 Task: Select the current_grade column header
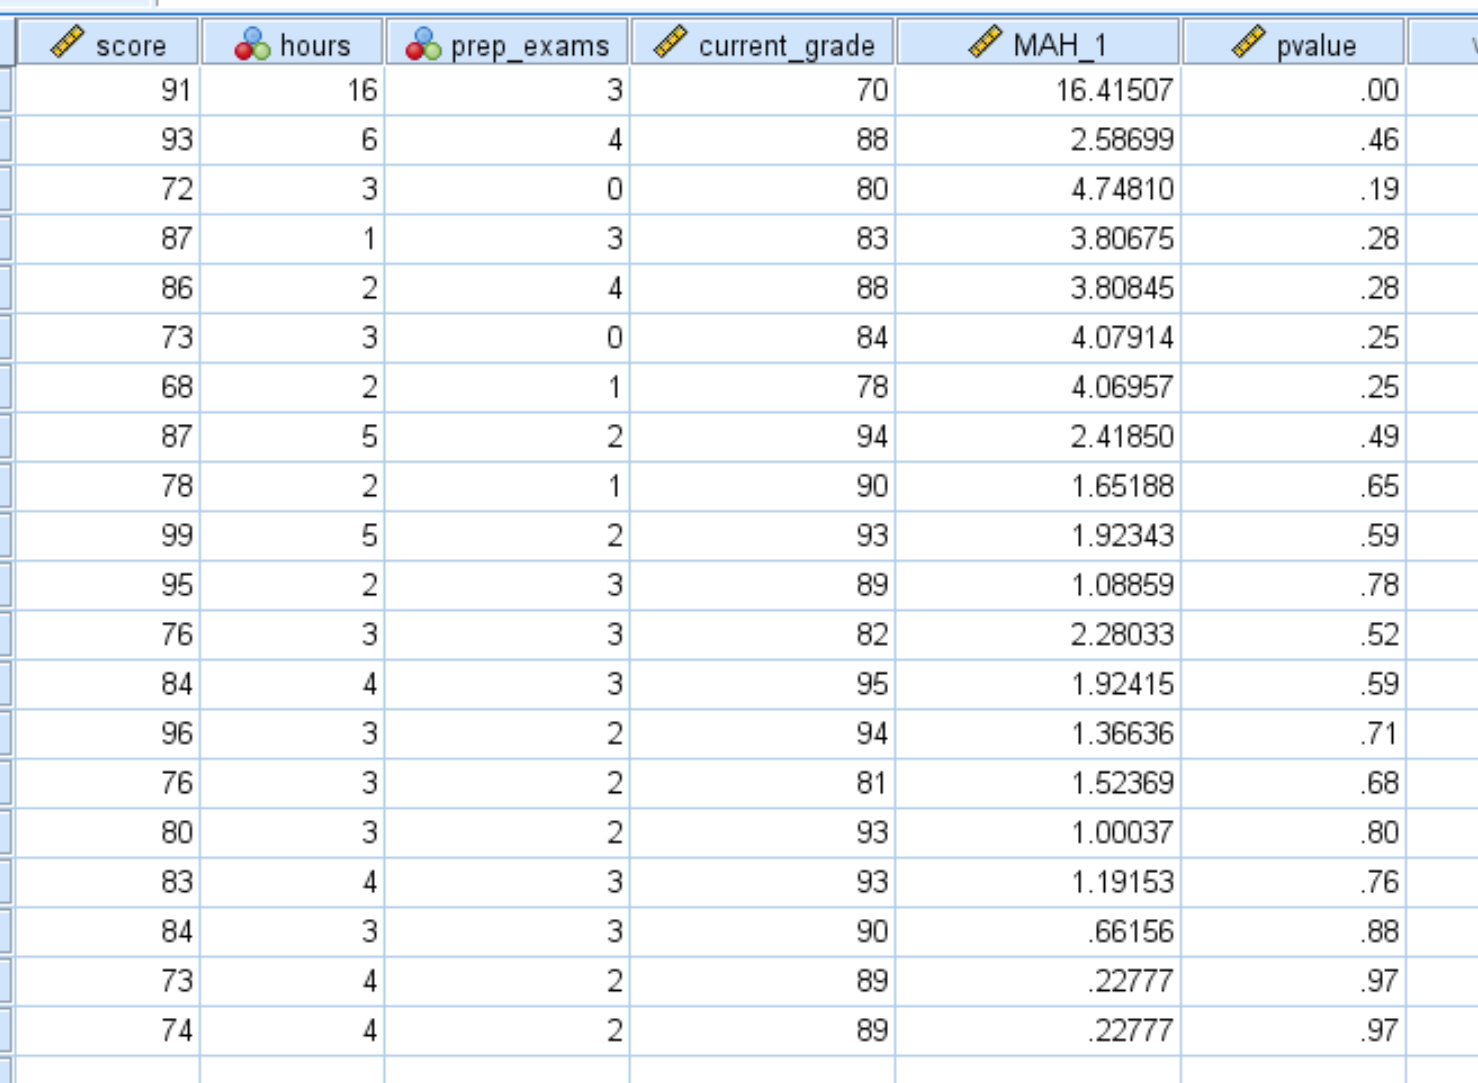[763, 44]
